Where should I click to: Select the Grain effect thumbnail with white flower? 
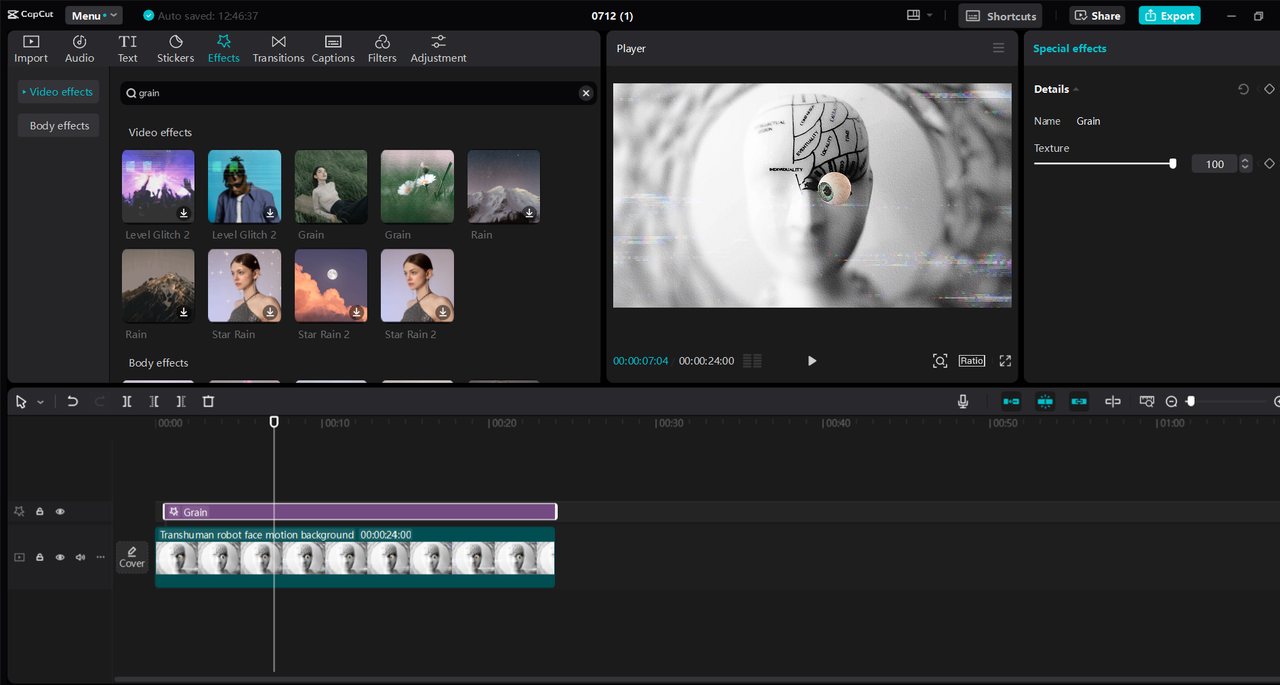[417, 187]
